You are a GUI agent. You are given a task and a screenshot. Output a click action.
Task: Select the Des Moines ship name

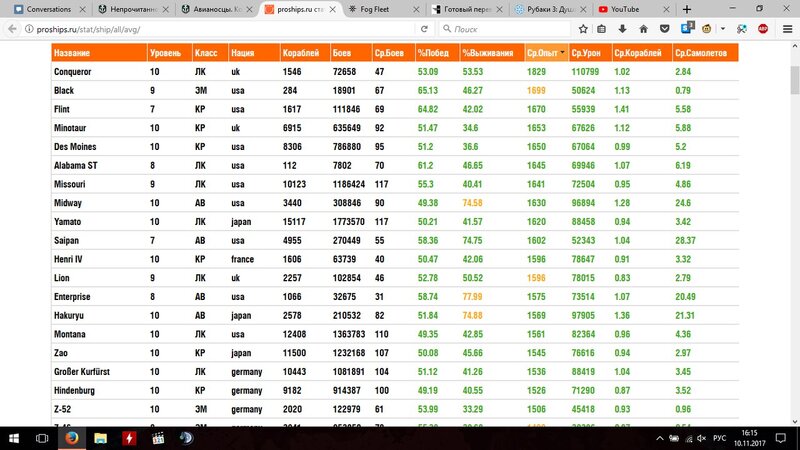[75, 147]
